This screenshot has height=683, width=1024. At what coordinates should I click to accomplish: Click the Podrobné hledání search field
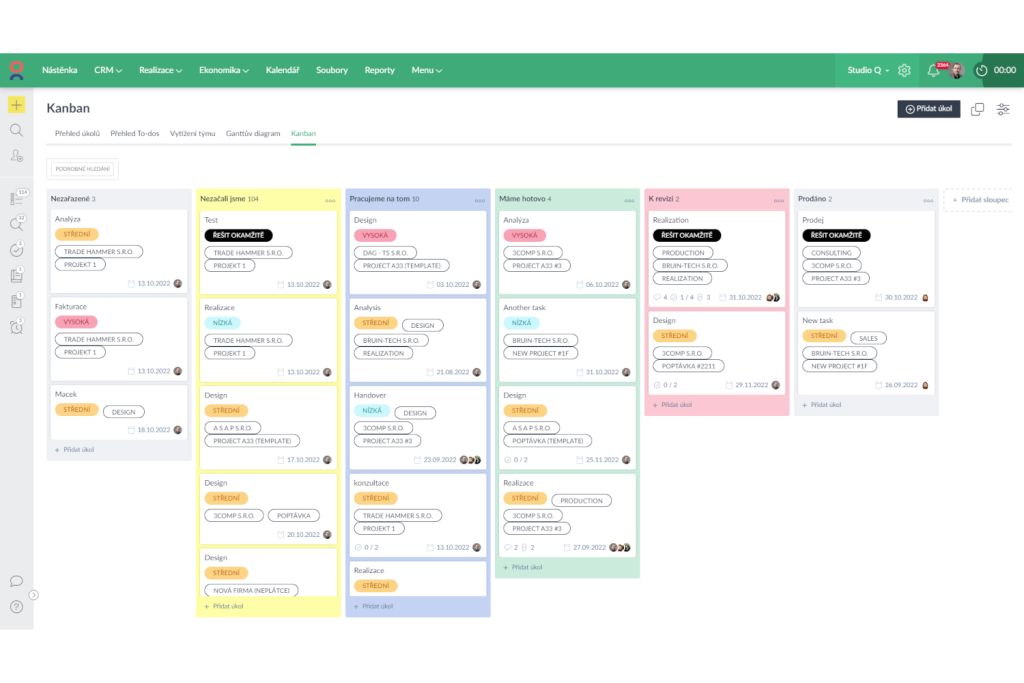(x=82, y=169)
